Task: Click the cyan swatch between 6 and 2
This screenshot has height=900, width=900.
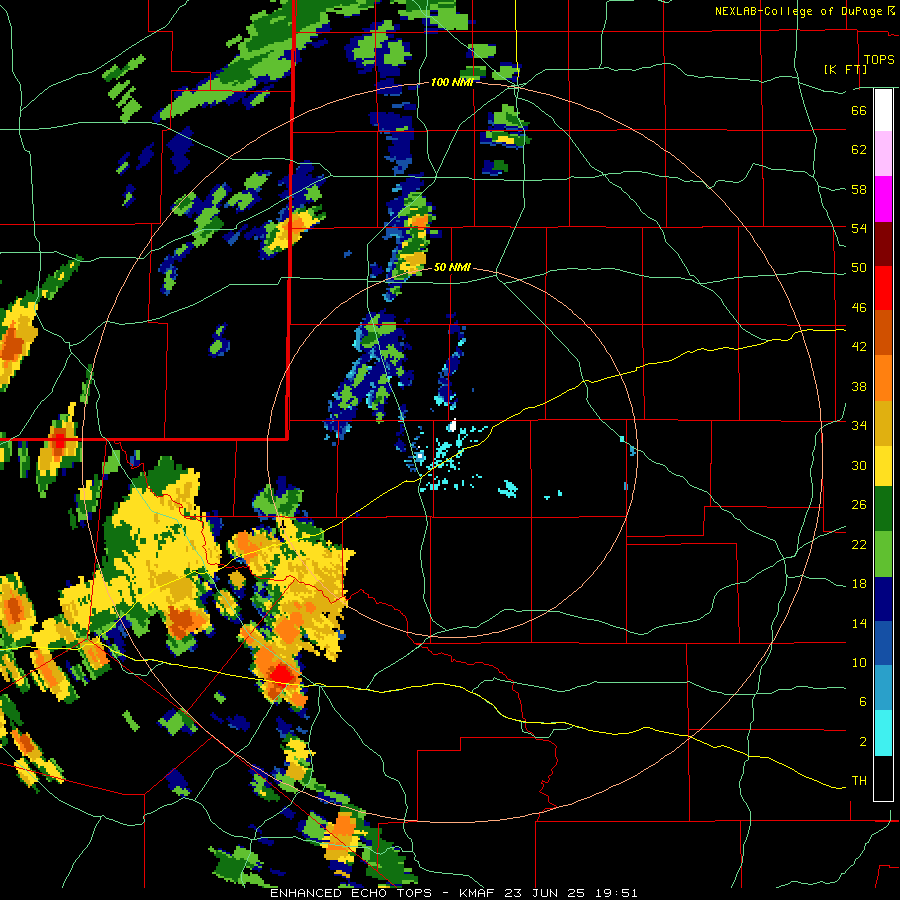Action: pos(883,732)
